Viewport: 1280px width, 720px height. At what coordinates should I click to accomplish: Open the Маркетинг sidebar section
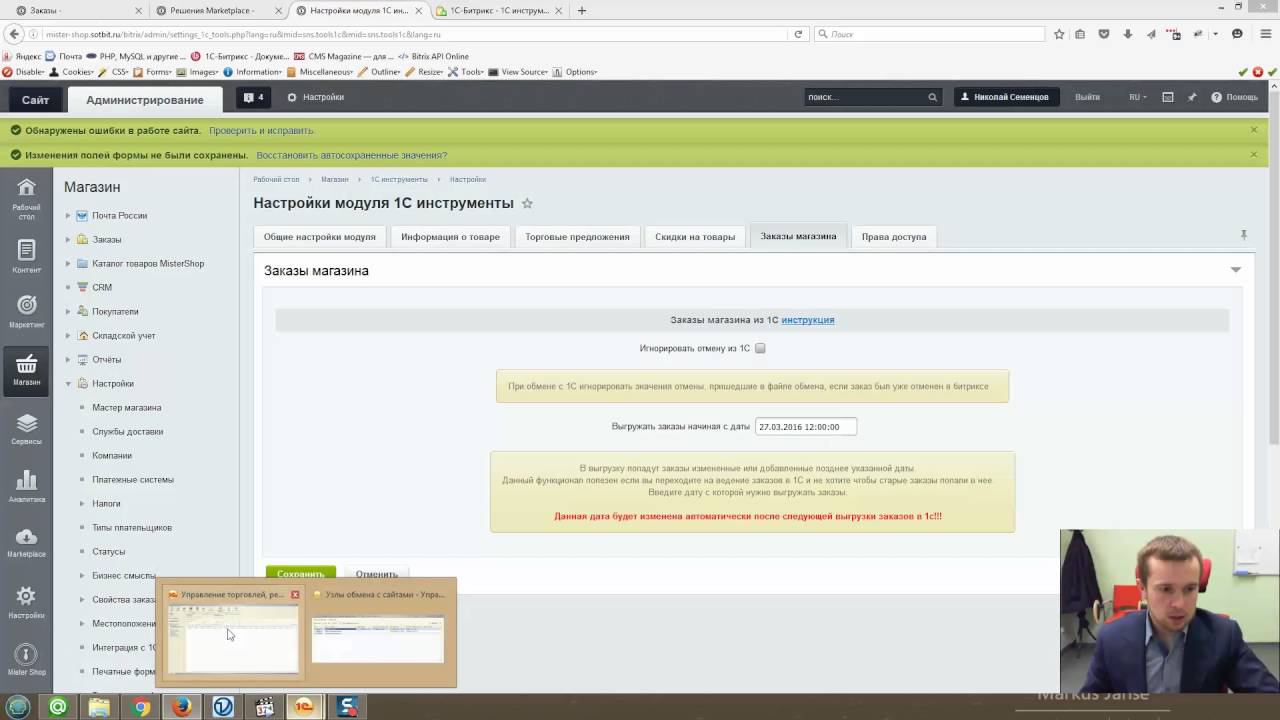tap(26, 312)
